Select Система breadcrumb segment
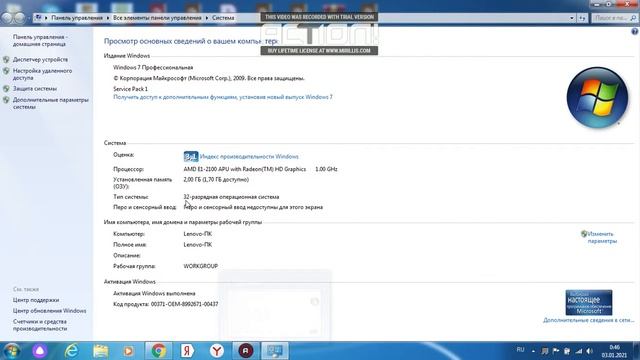Image resolution: width=640 pixels, height=360 pixels. tap(223, 18)
